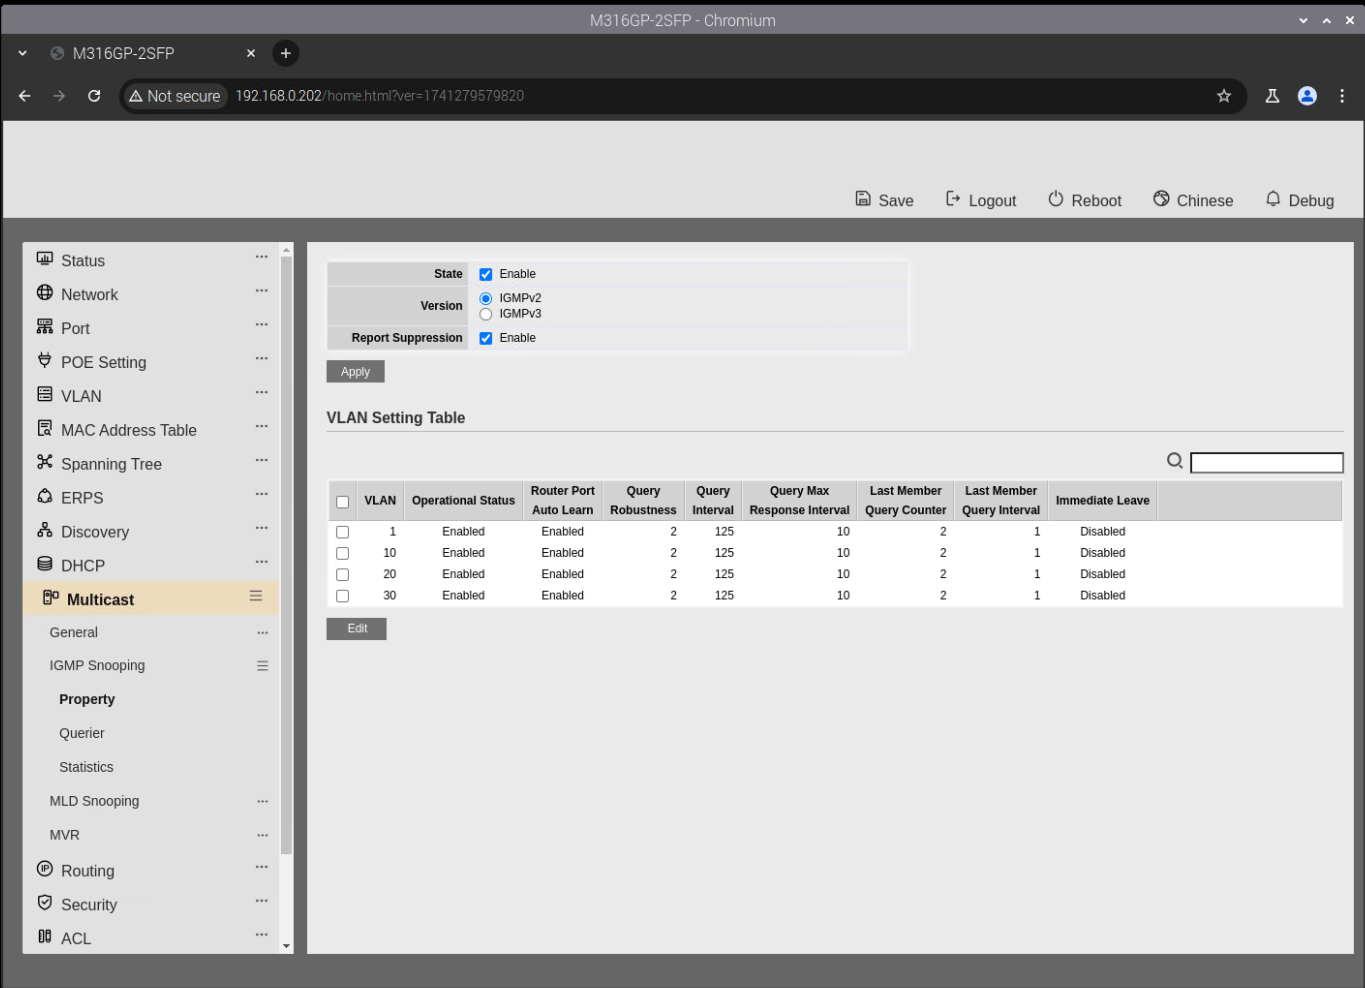Click the ERPS ring icon
Viewport: 1365px width, 988px height.
pyautogui.click(x=45, y=496)
